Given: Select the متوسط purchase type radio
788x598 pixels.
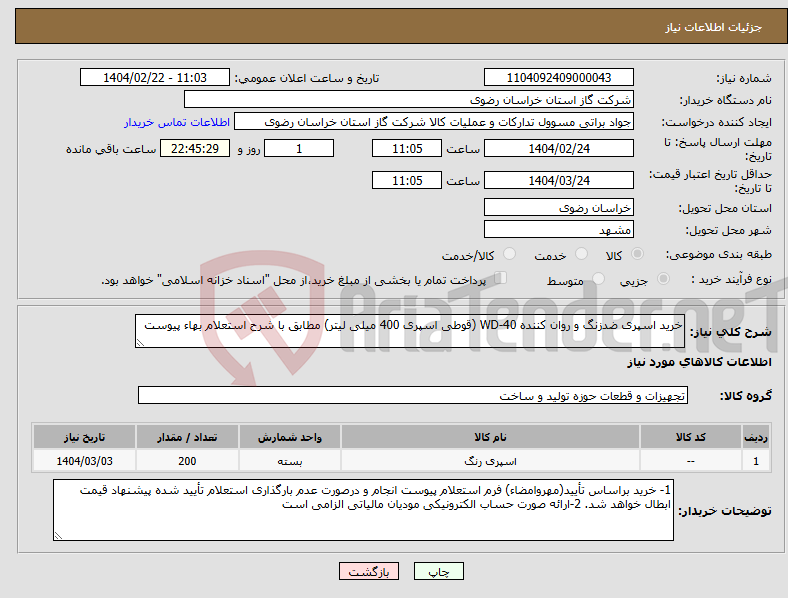Looking at the screenshot, I should click(x=599, y=278).
